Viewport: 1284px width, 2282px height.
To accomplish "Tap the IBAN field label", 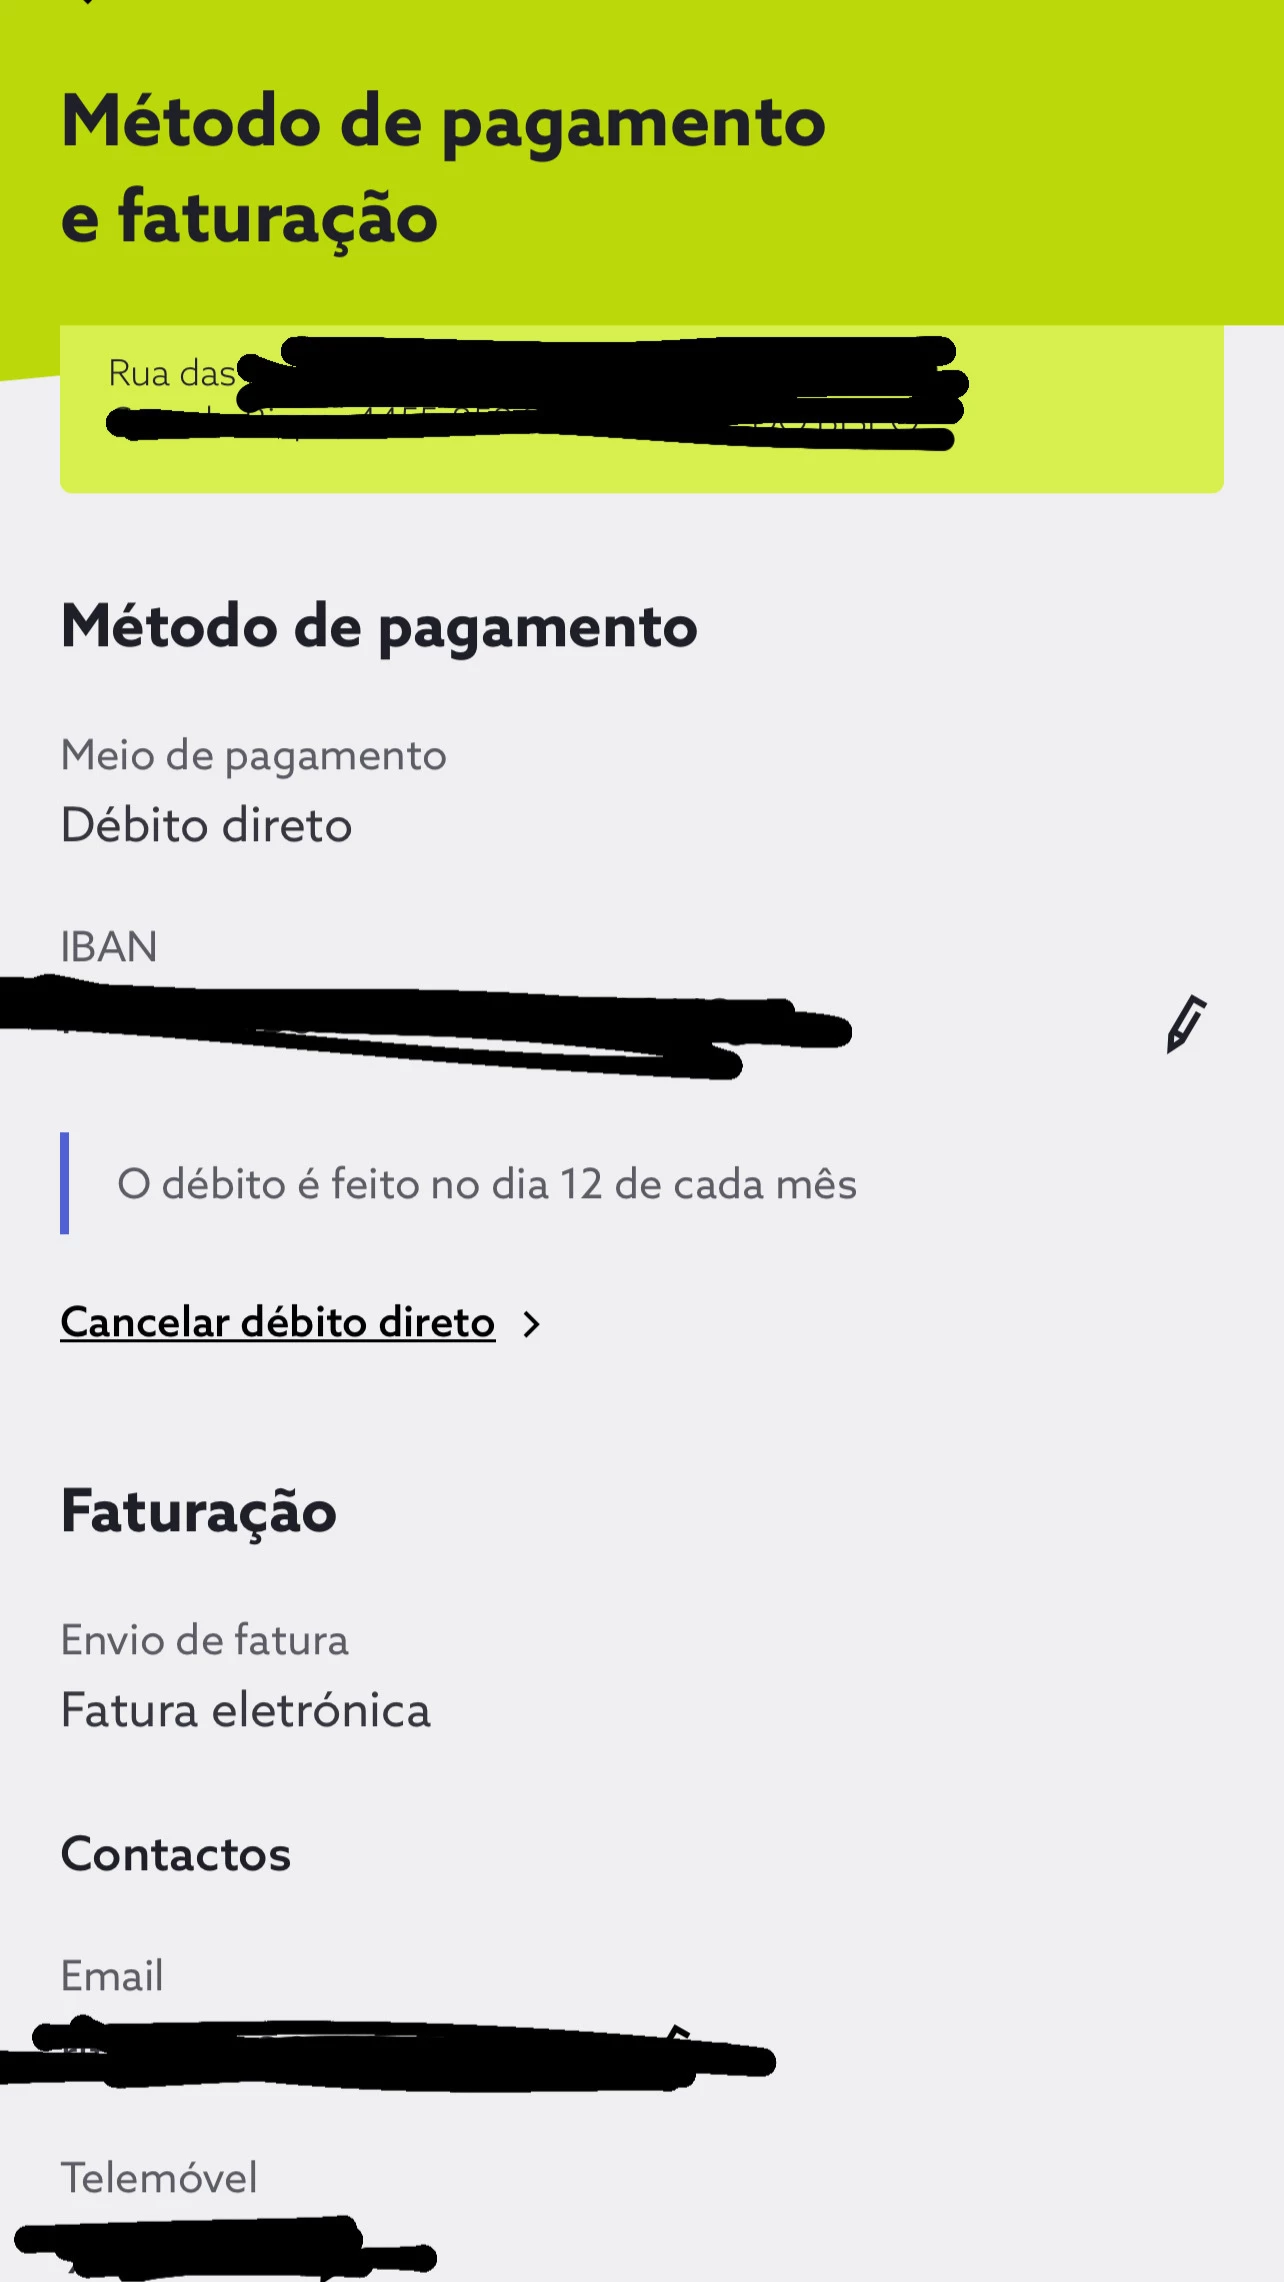I will tap(109, 947).
